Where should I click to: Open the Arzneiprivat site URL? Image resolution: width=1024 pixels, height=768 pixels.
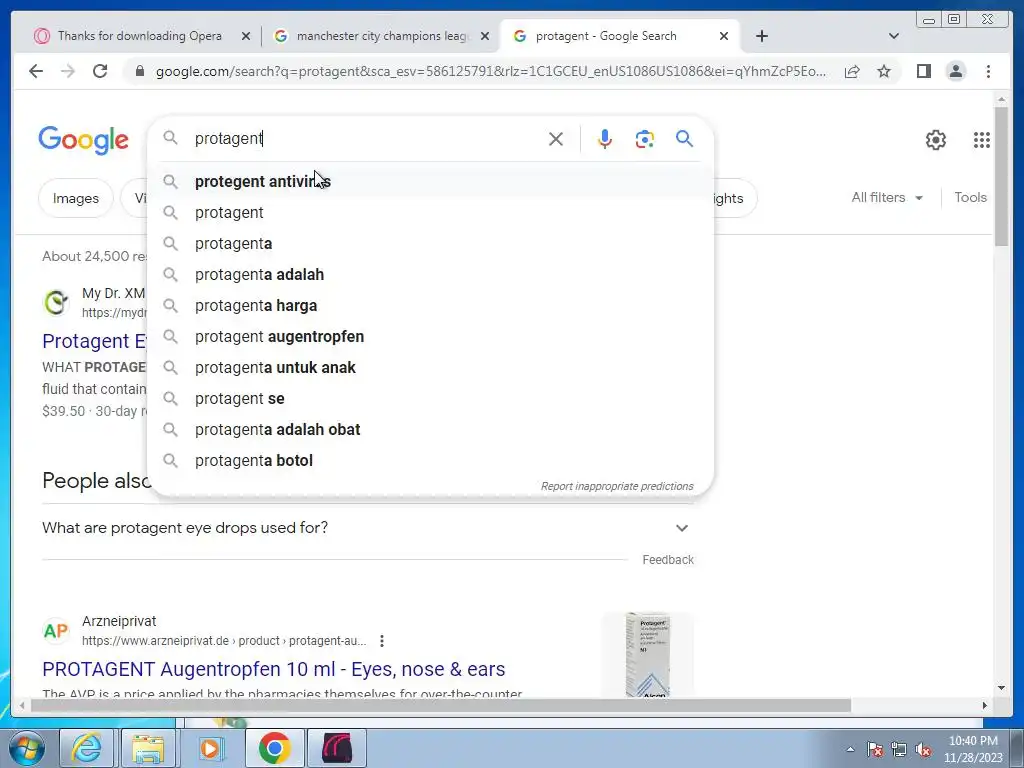(x=223, y=641)
